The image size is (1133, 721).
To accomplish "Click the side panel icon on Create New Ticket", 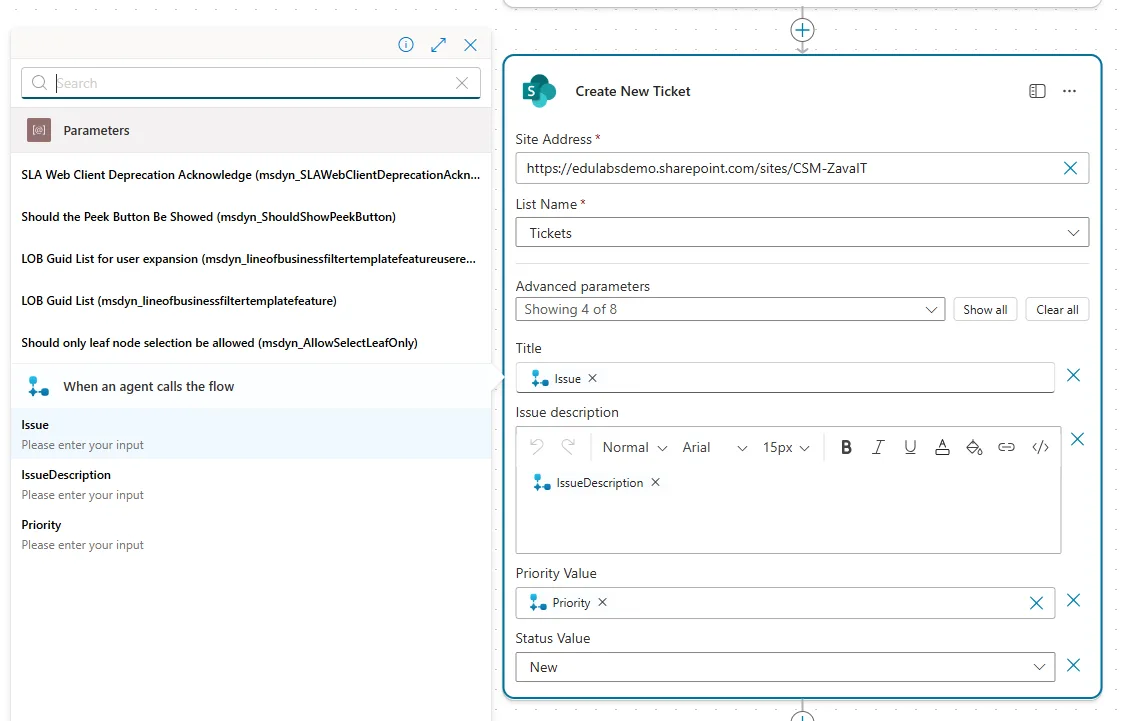I will point(1037,91).
